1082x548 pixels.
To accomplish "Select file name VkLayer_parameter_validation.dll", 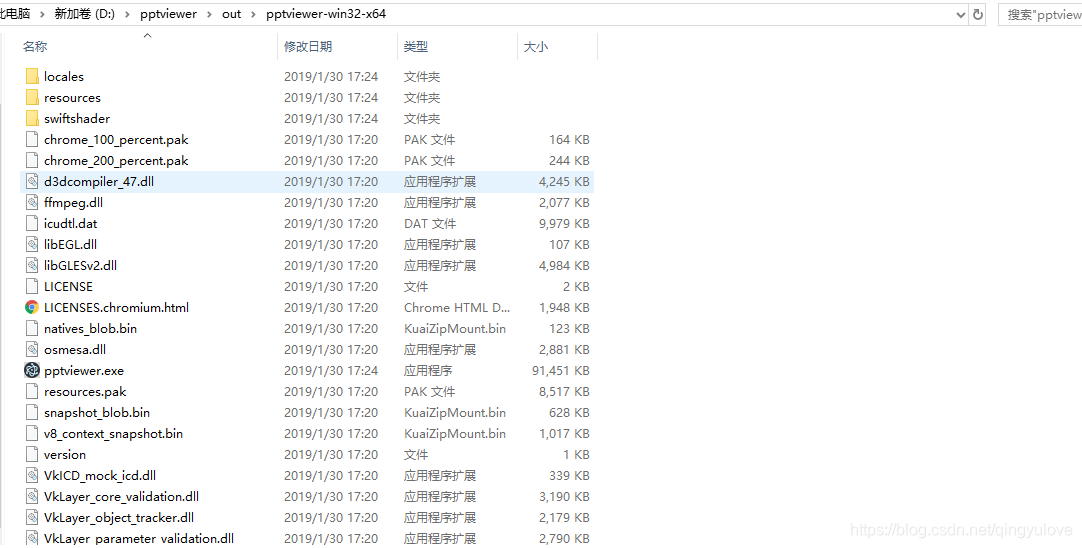I will pos(139,538).
